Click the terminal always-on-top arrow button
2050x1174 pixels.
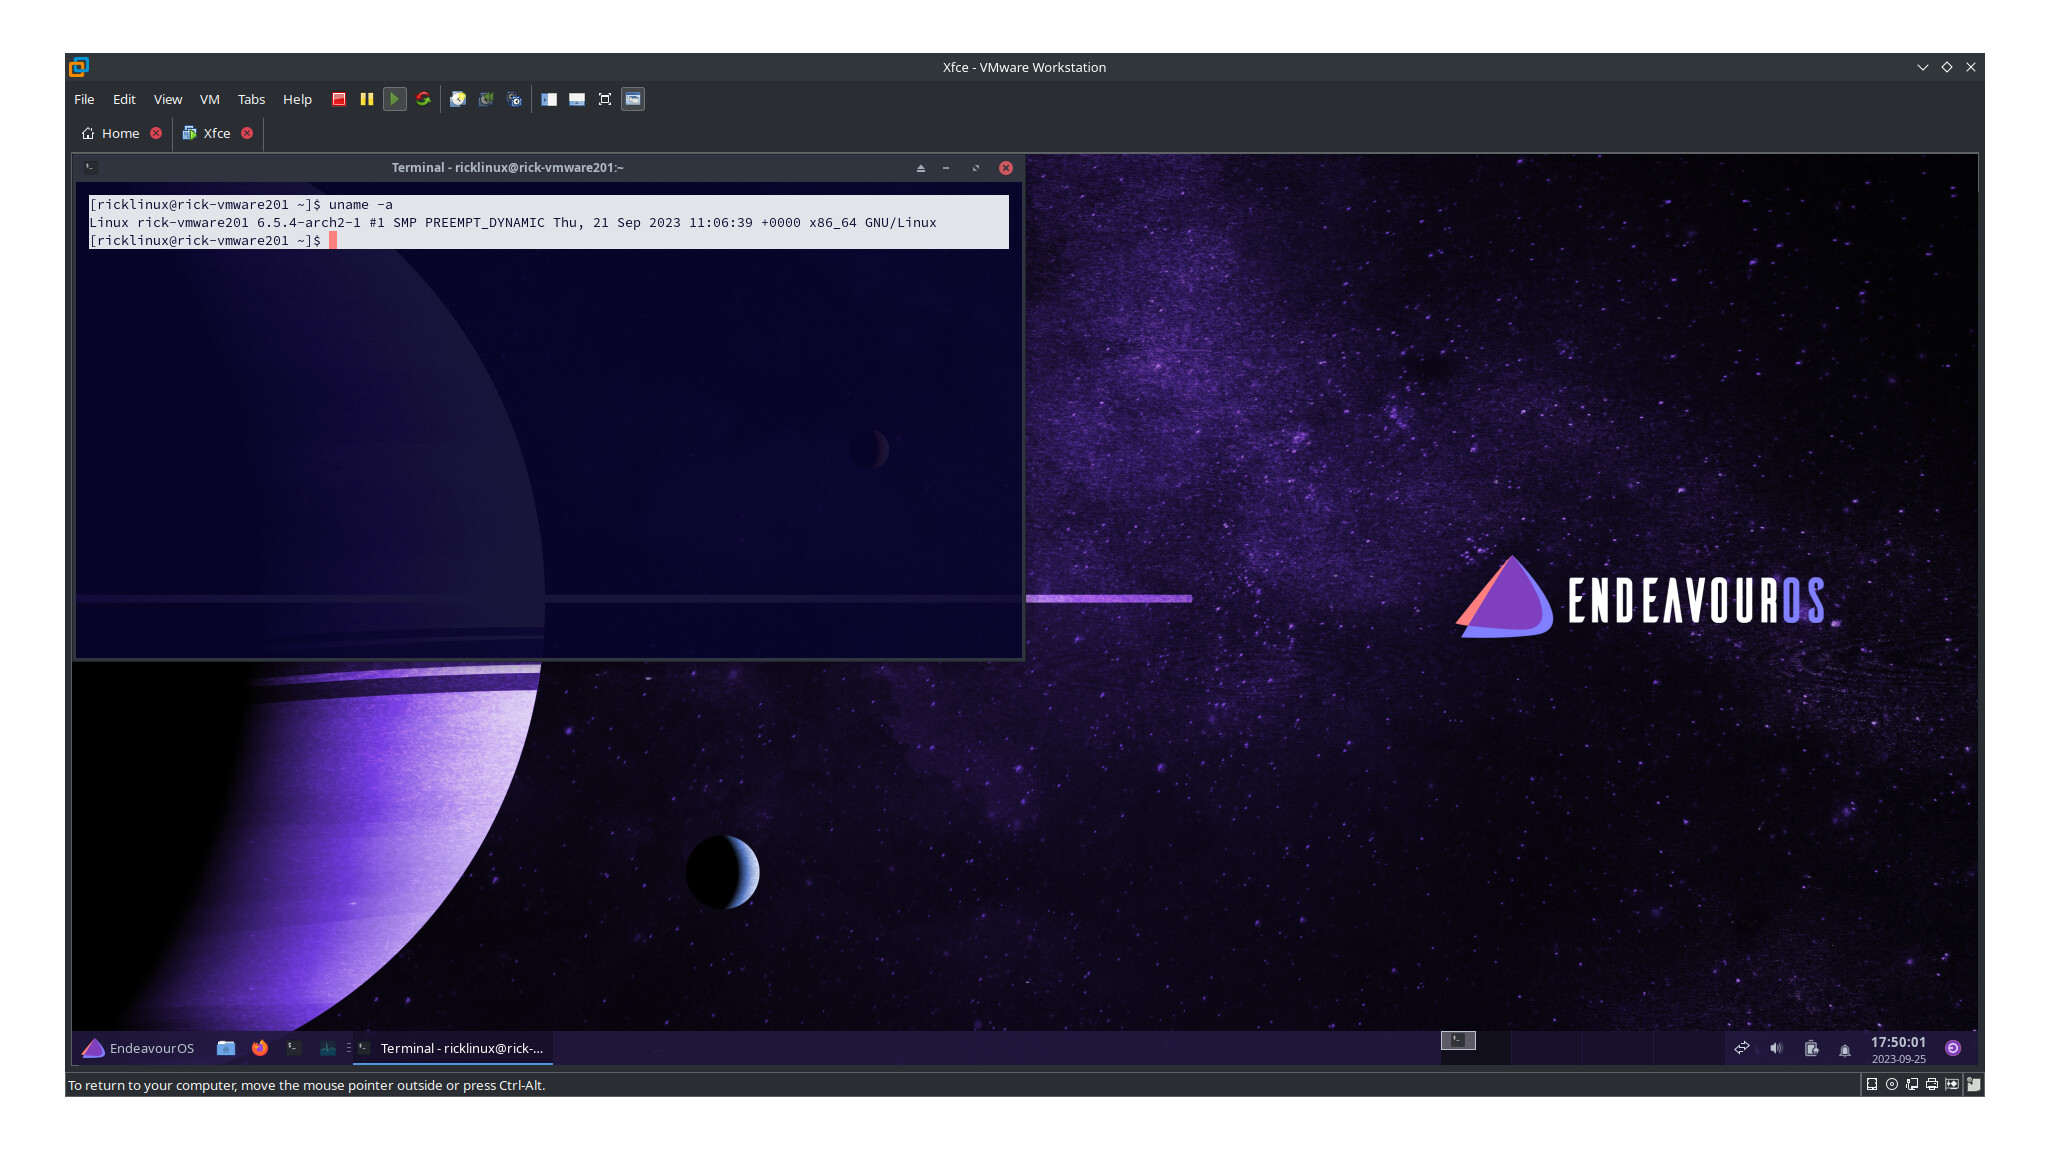point(921,168)
